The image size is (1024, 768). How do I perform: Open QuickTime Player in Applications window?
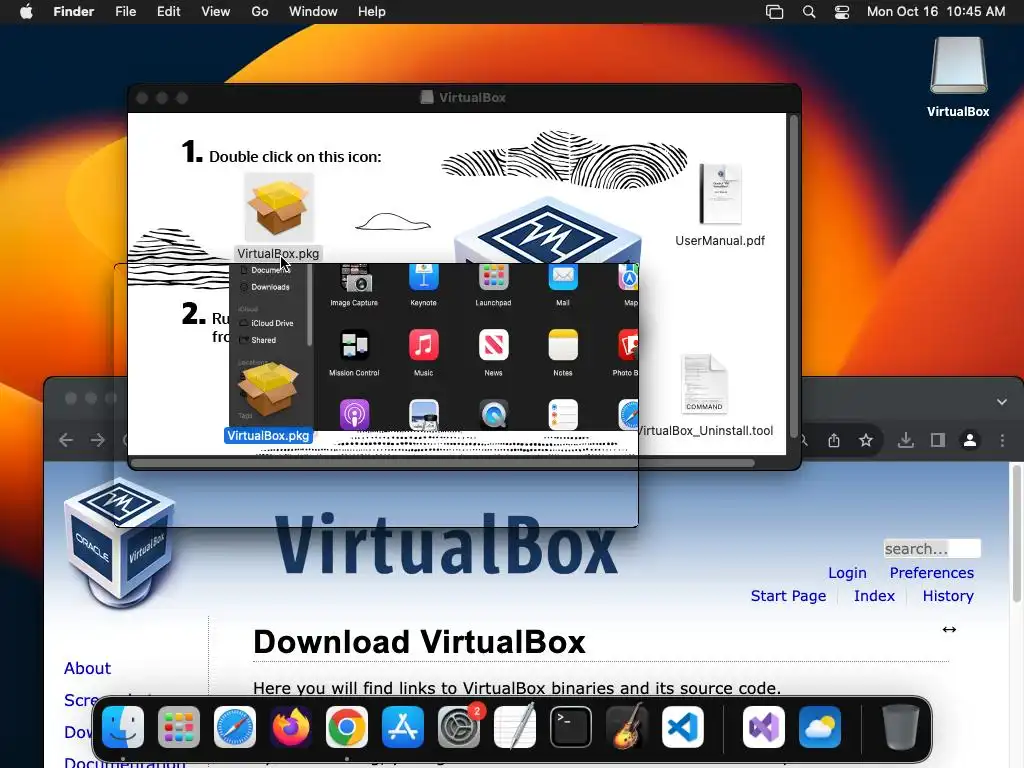point(494,415)
